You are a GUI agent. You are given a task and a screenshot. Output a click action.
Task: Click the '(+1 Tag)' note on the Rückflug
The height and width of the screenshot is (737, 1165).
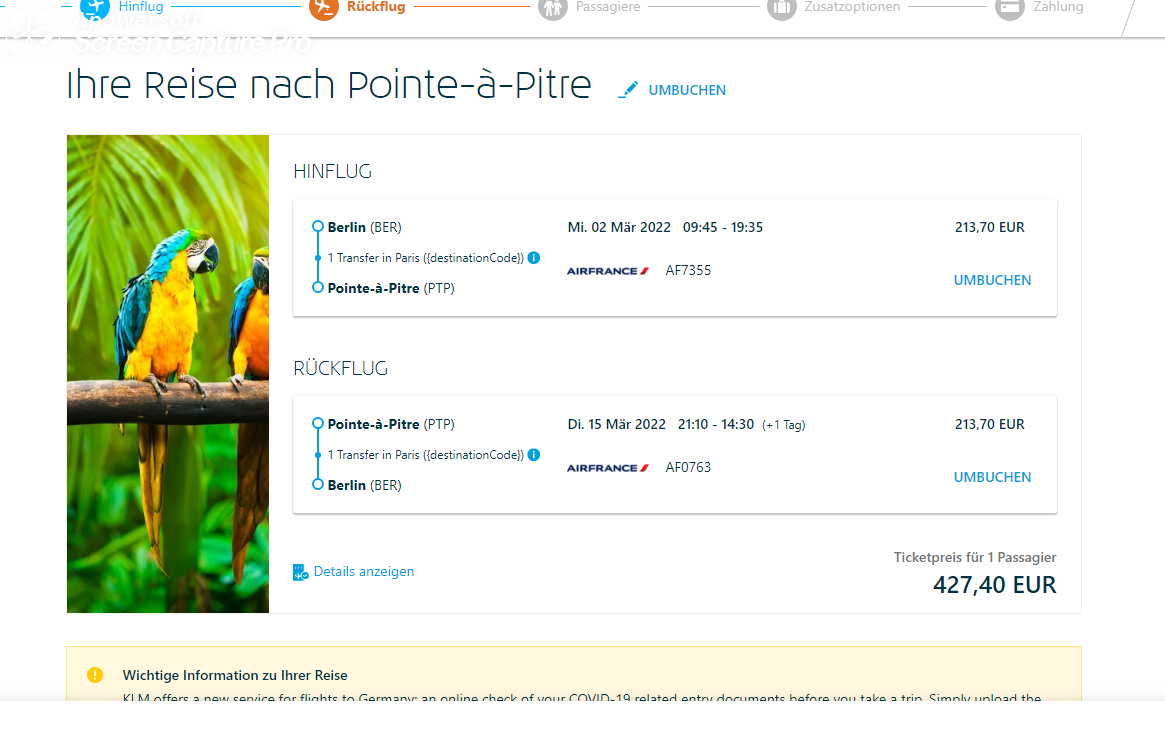coord(784,425)
